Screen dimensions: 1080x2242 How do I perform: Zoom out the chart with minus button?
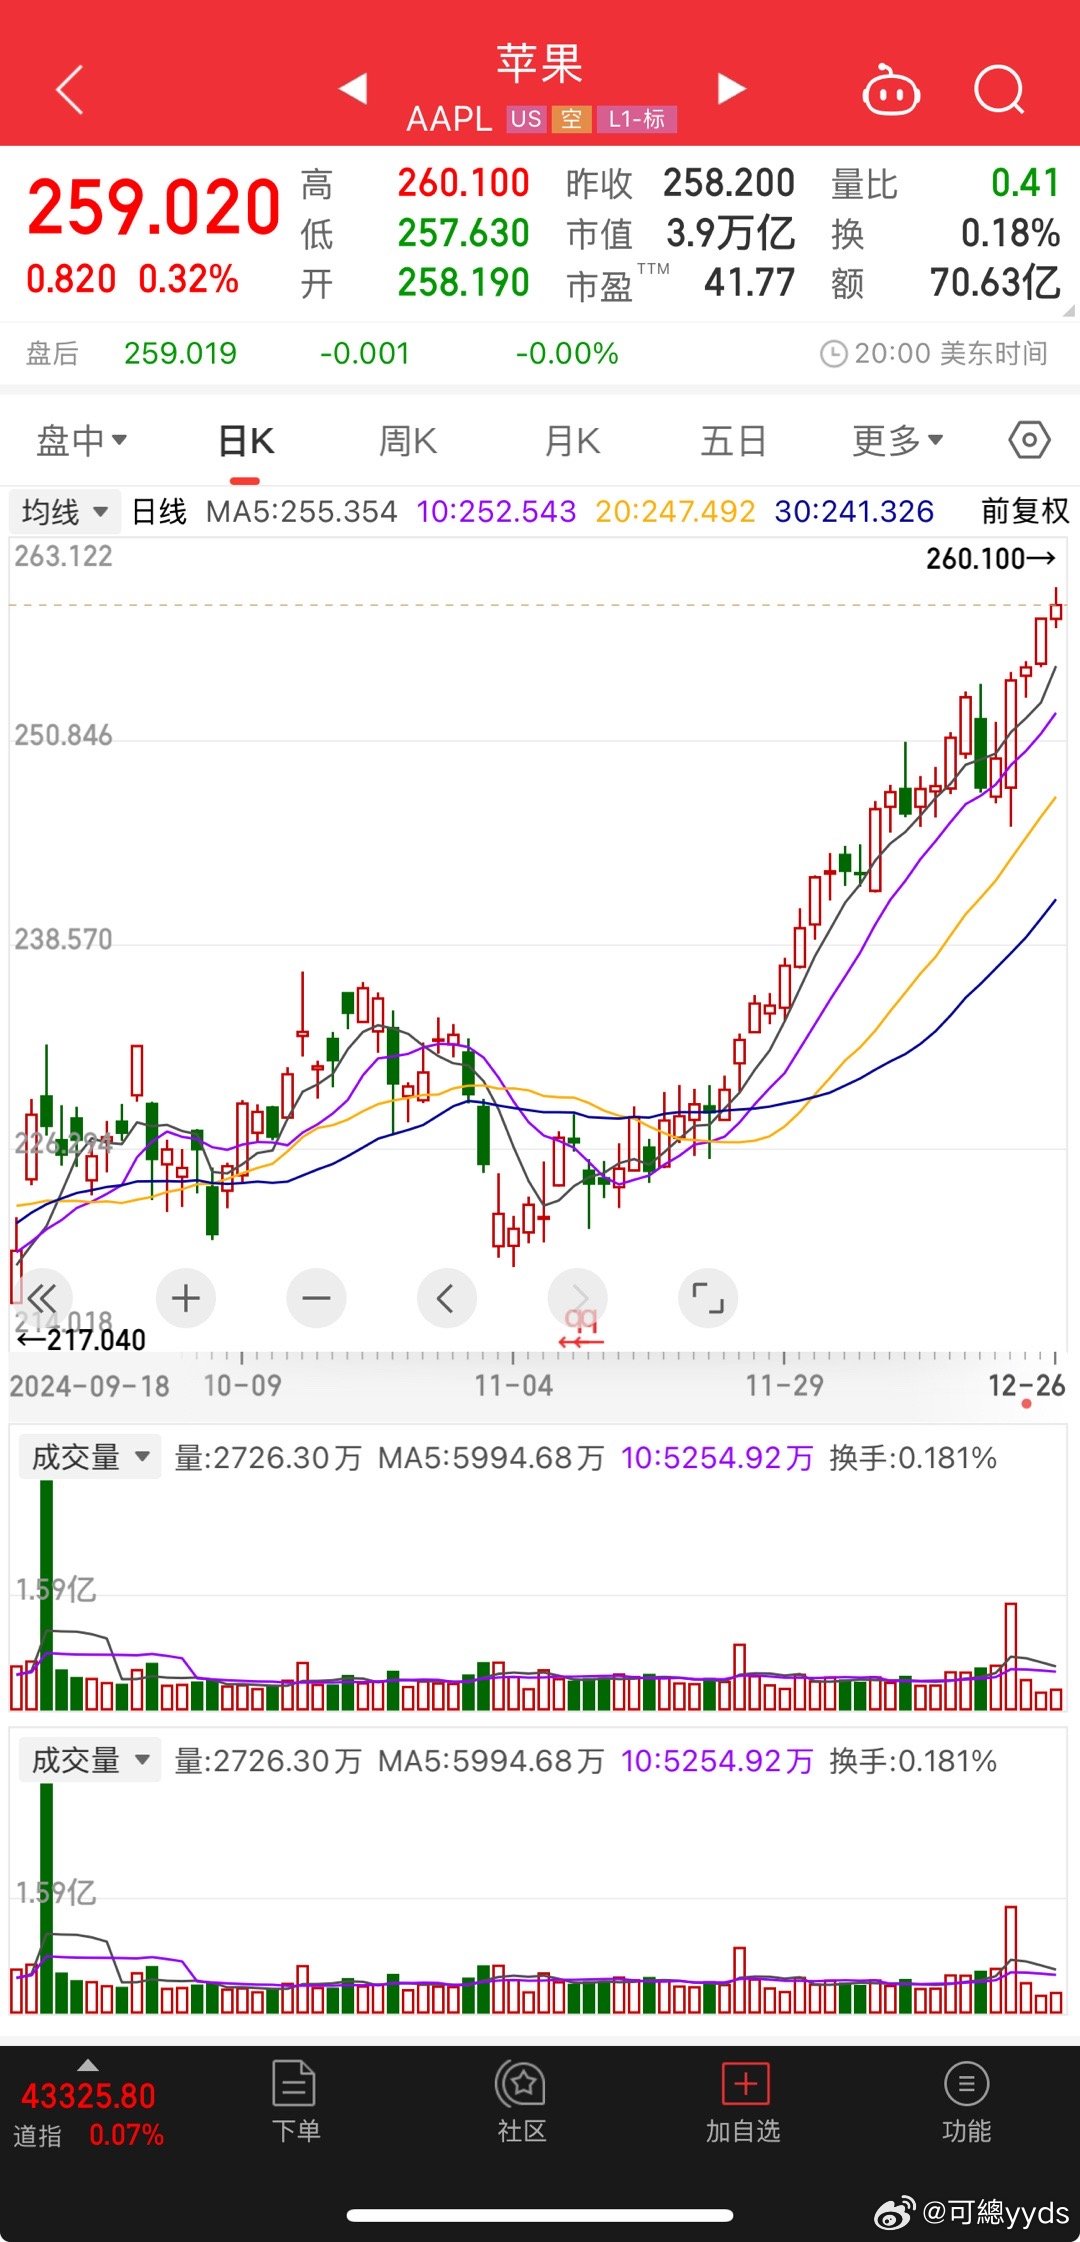[x=316, y=1298]
